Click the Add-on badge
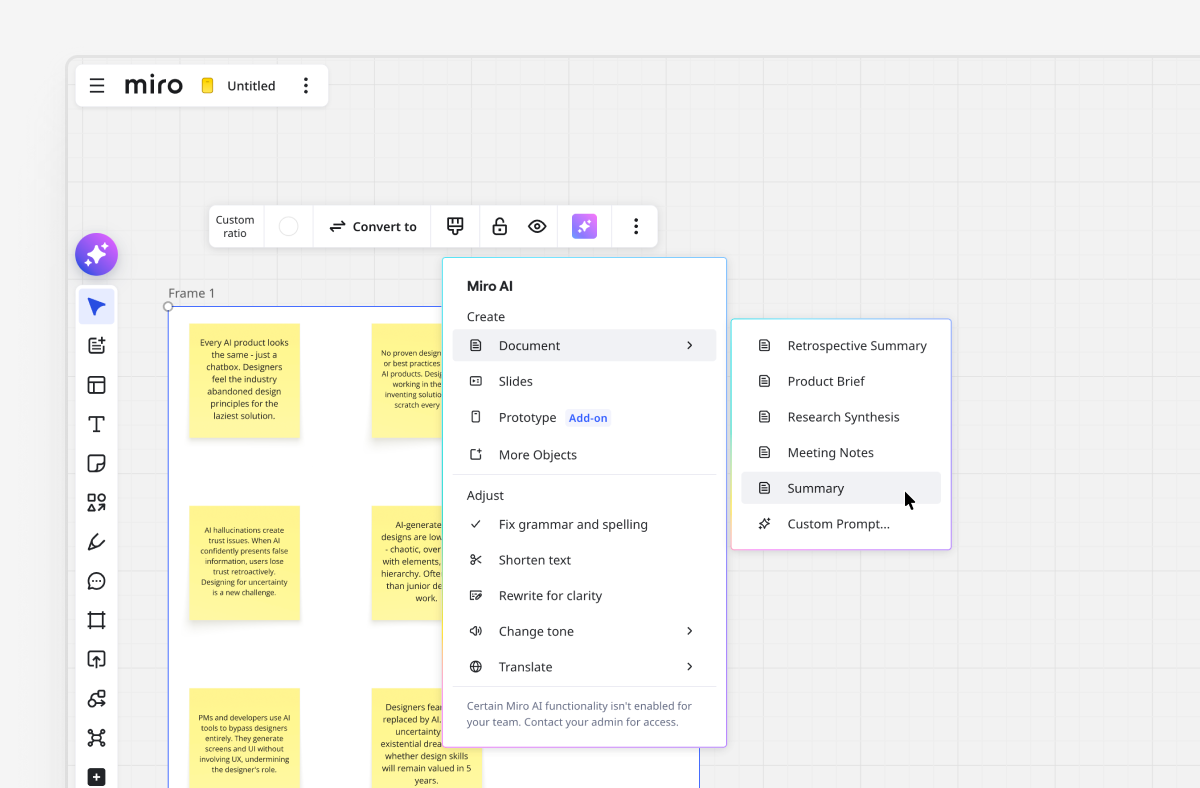 (588, 418)
